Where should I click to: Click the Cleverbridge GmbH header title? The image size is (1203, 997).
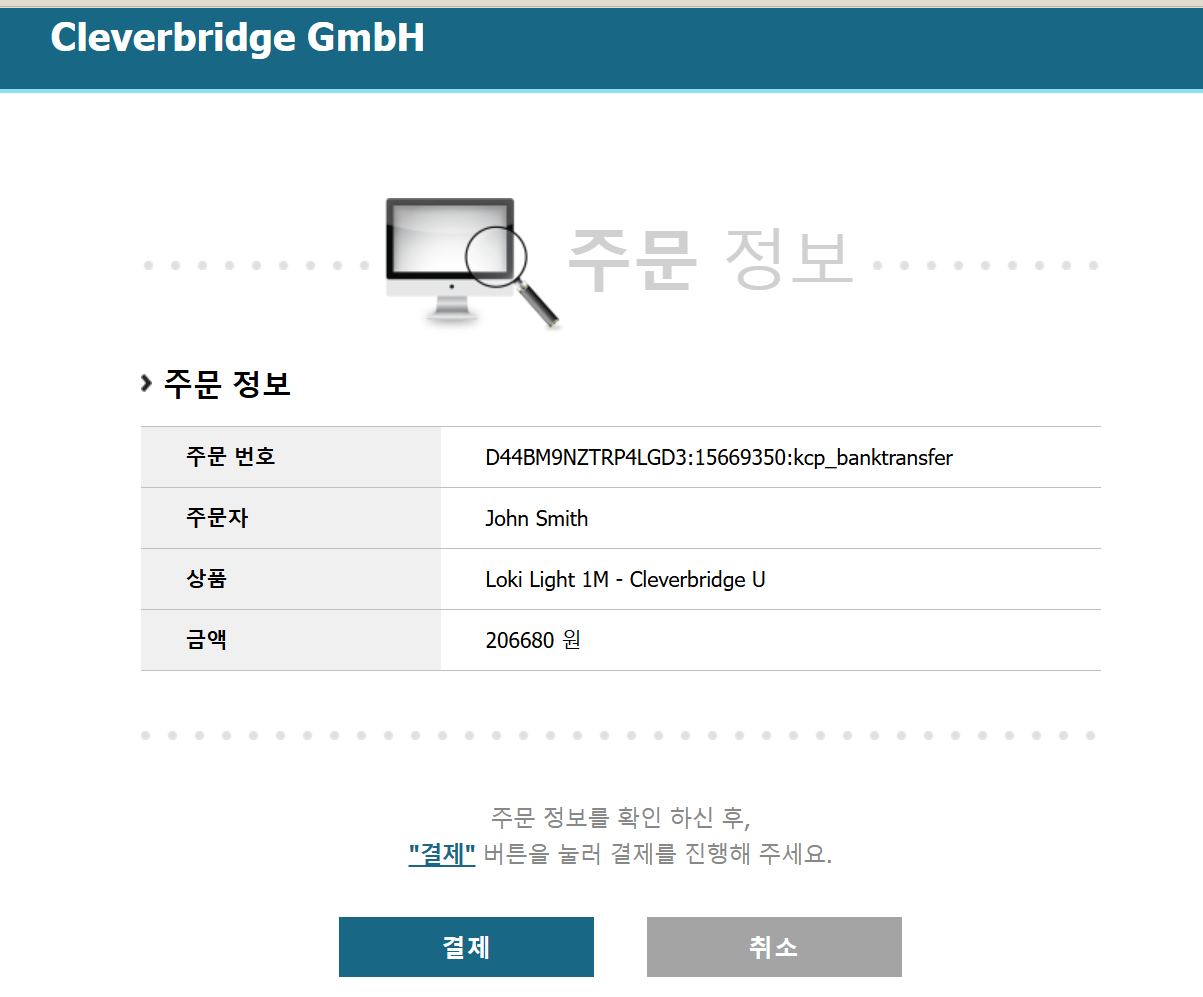pos(238,38)
